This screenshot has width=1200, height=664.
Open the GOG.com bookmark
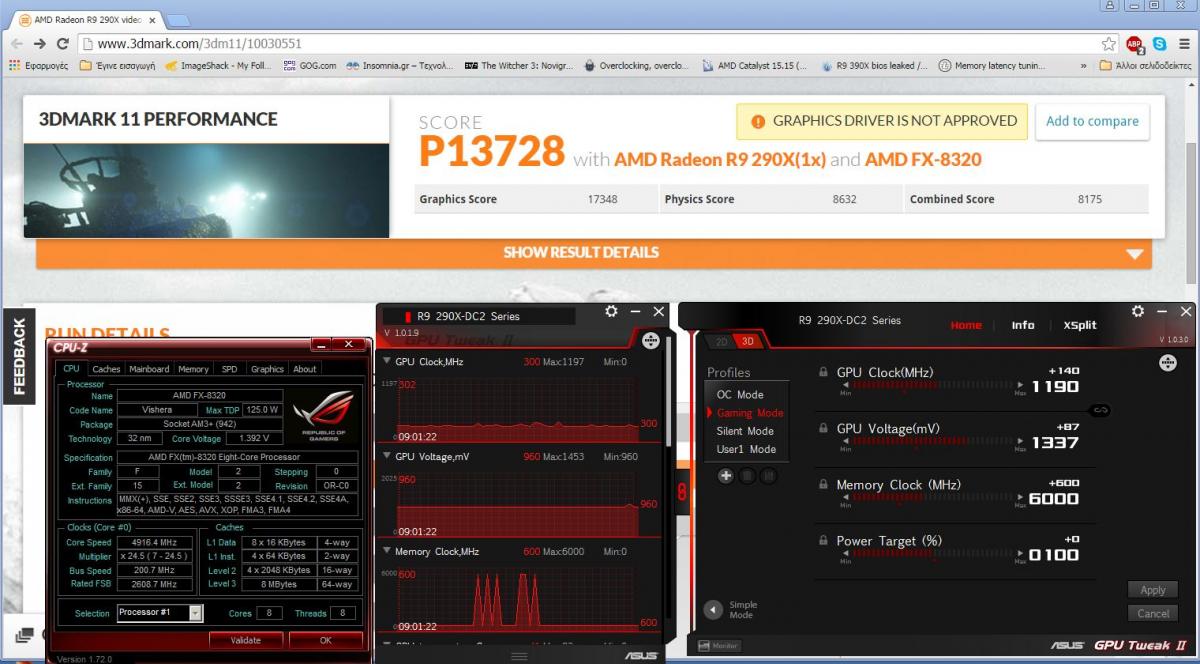click(310, 66)
